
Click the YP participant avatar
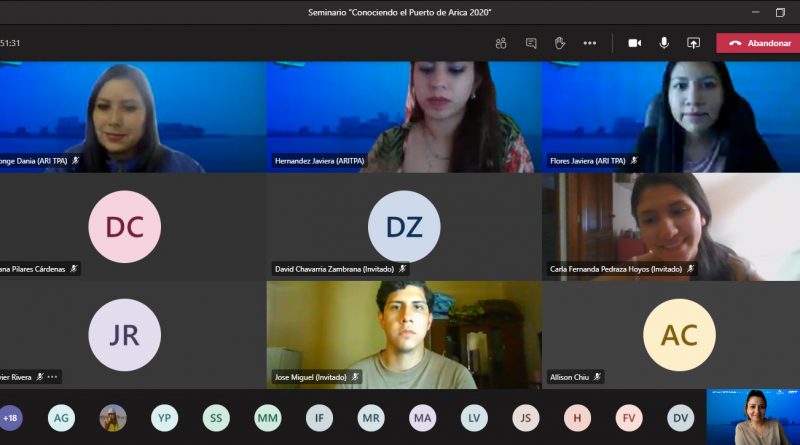tap(164, 418)
